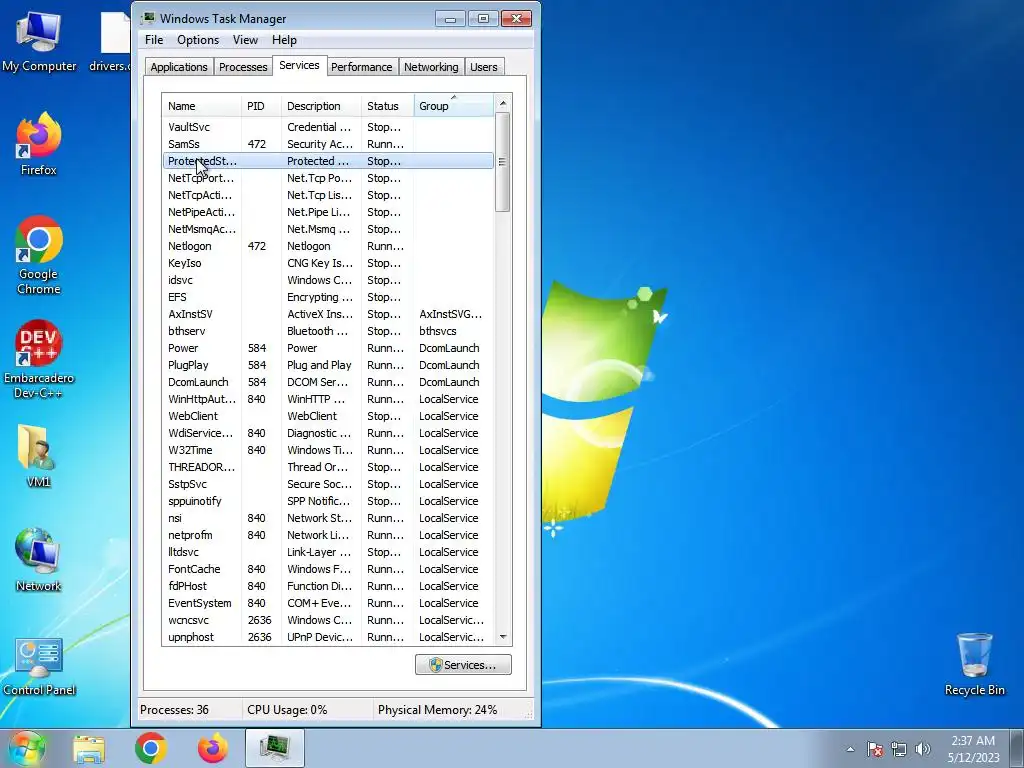This screenshot has width=1024, height=768.
Task: Select the fdPHost service row
Action: [328, 585]
